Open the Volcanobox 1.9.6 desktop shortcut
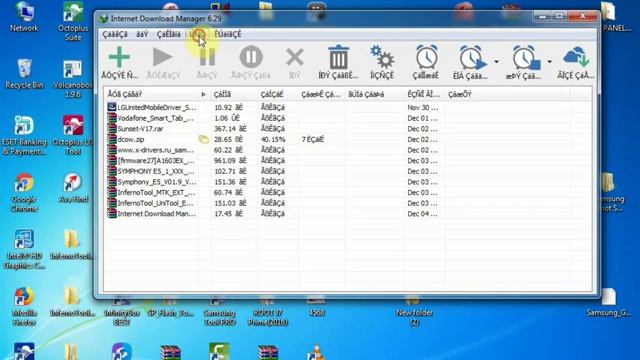 (x=73, y=79)
